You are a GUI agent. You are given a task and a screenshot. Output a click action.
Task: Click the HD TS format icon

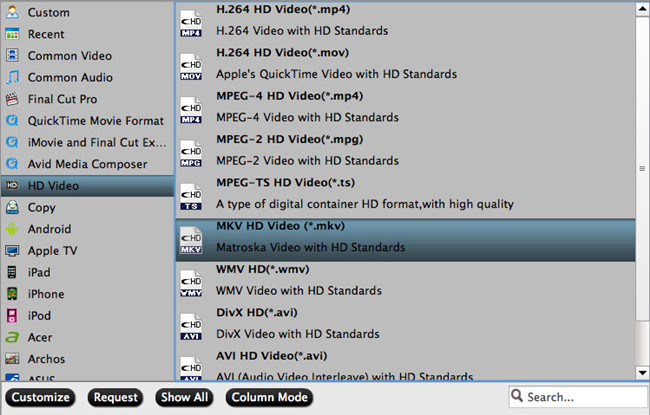coord(191,197)
